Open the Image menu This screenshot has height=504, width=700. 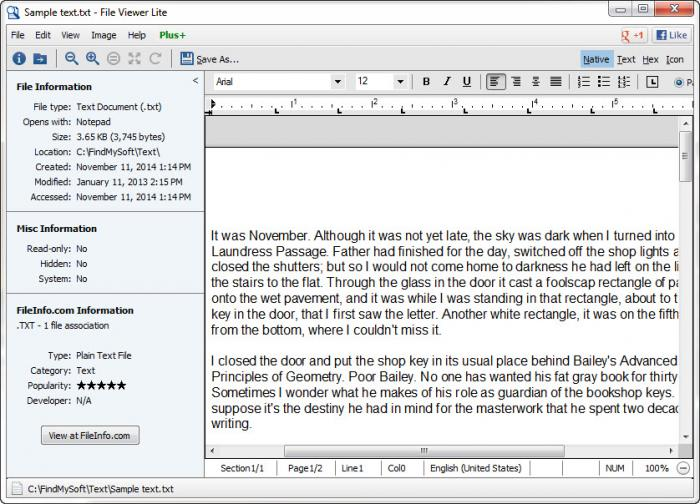[103, 35]
